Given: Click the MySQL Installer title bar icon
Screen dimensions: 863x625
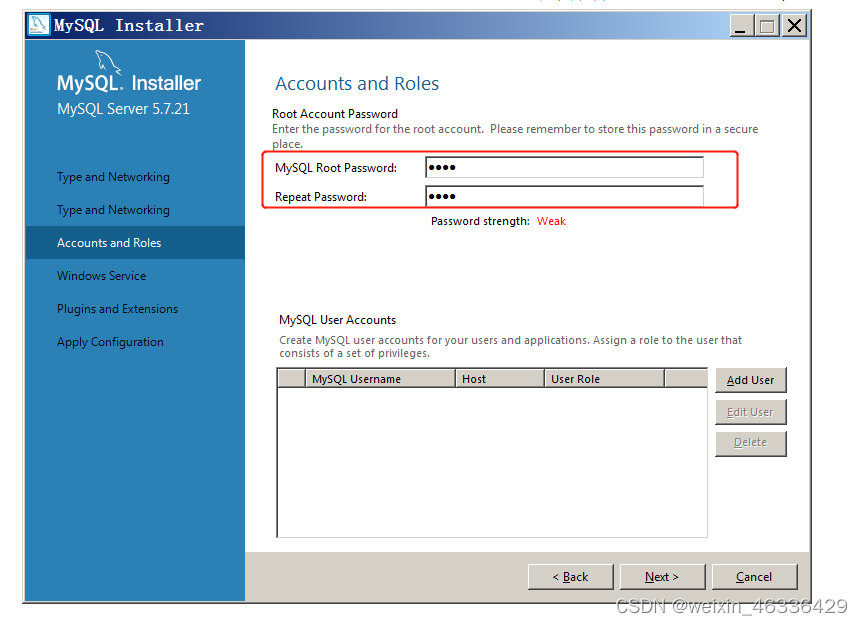Looking at the screenshot, I should (x=39, y=25).
